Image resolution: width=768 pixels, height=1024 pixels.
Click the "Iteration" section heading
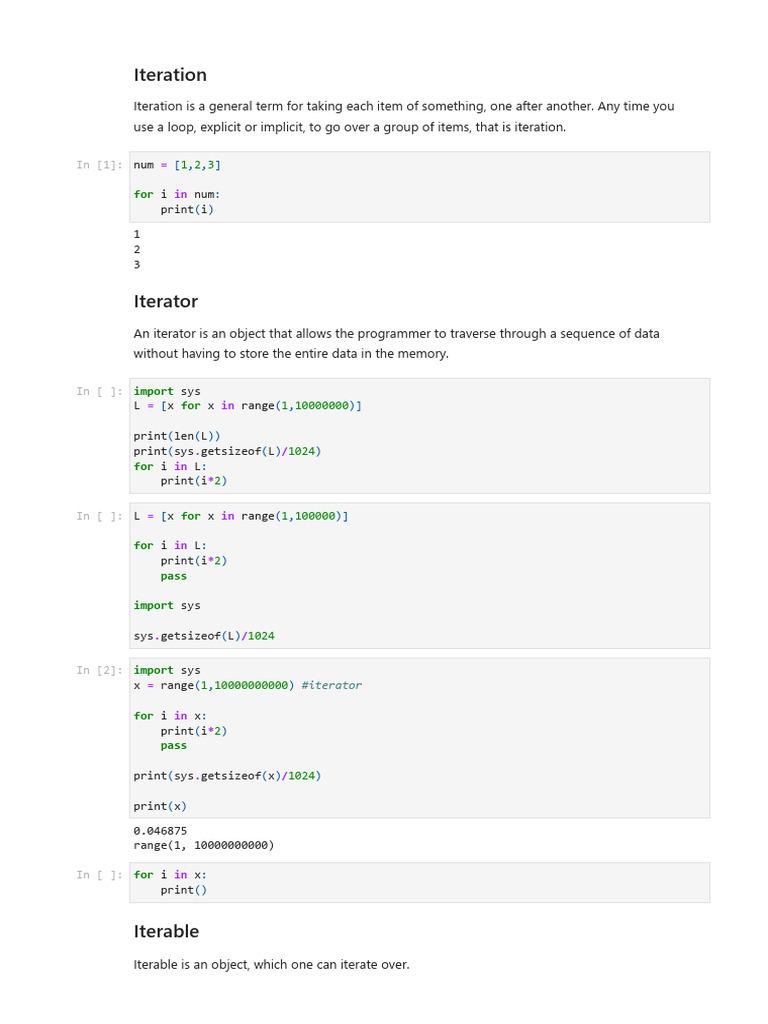170,75
